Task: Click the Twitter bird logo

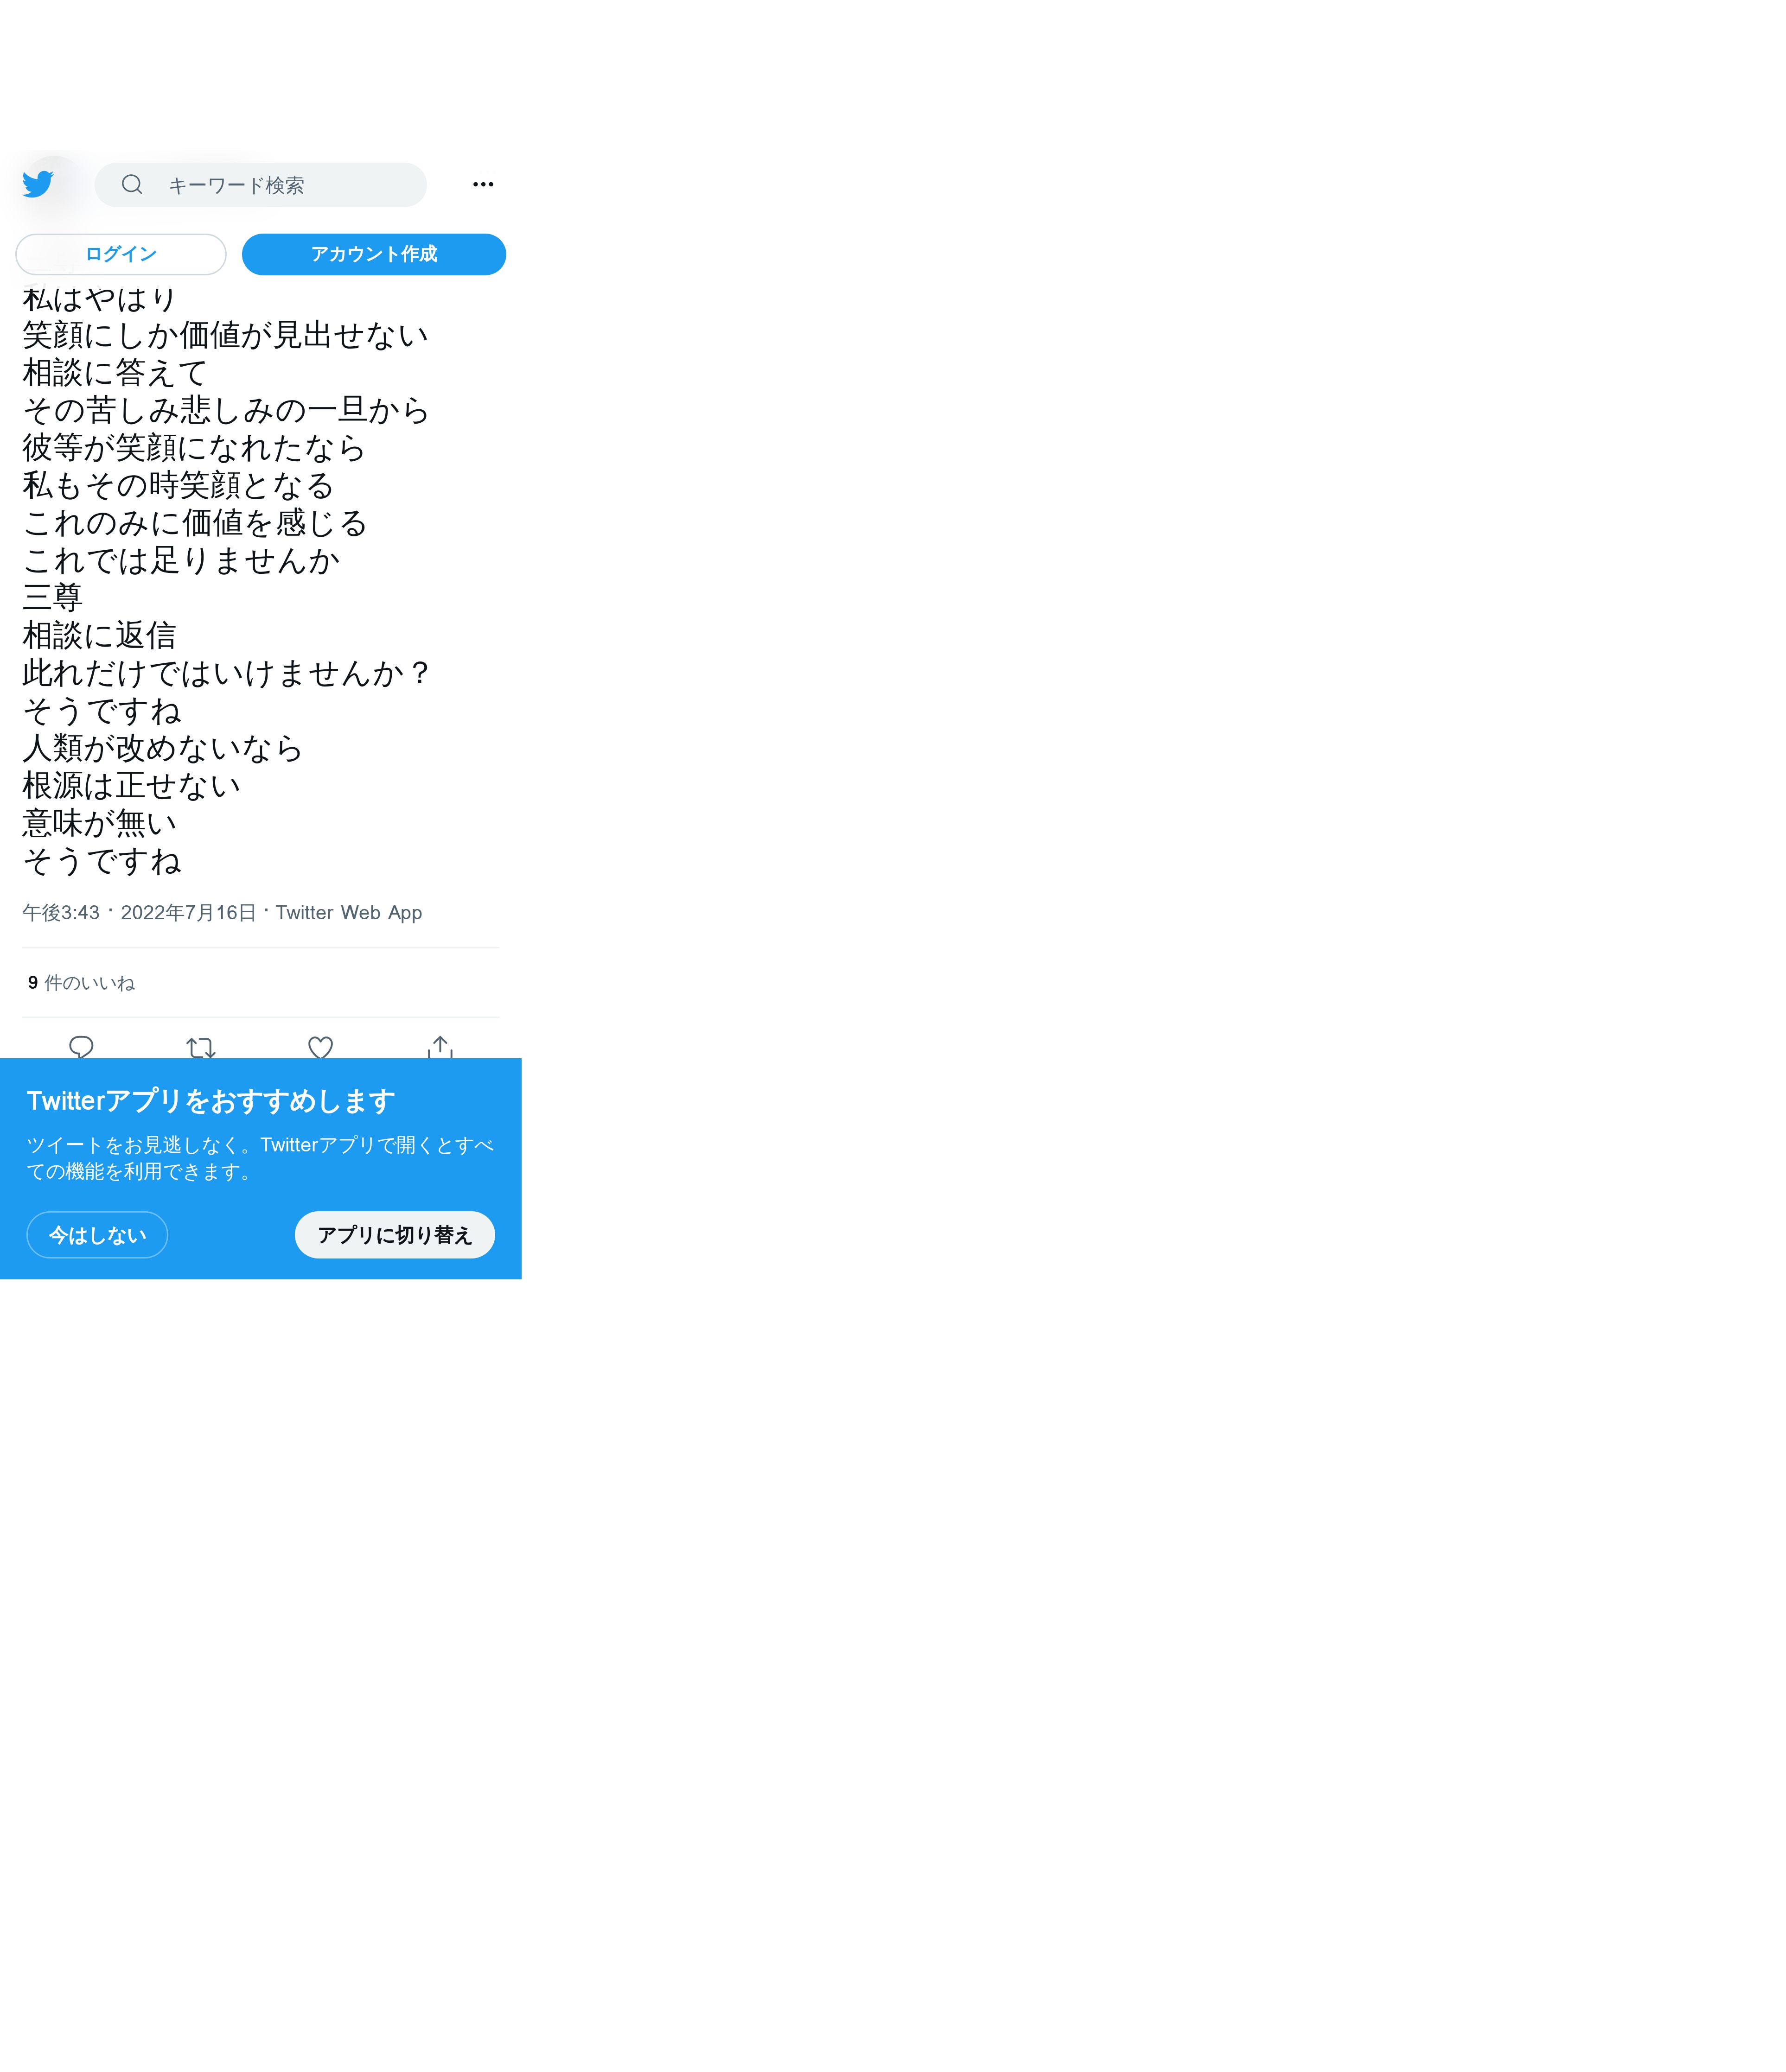Action: click(x=38, y=184)
